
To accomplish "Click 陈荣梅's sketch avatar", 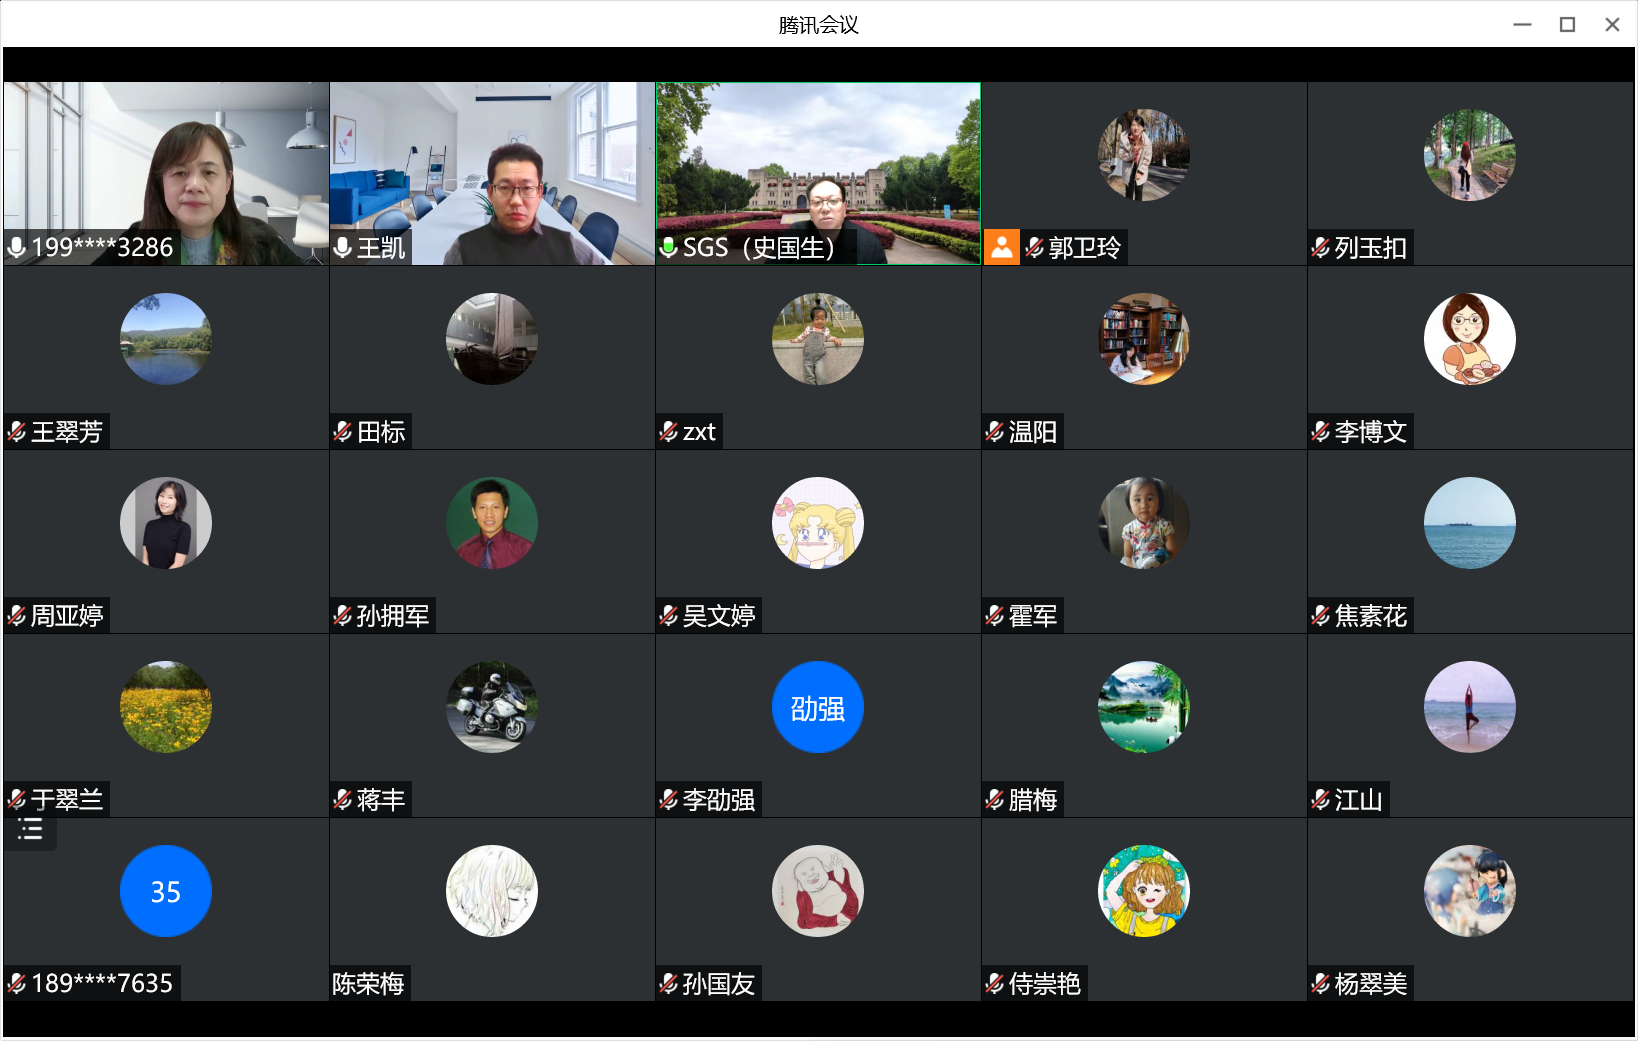I will (x=492, y=891).
